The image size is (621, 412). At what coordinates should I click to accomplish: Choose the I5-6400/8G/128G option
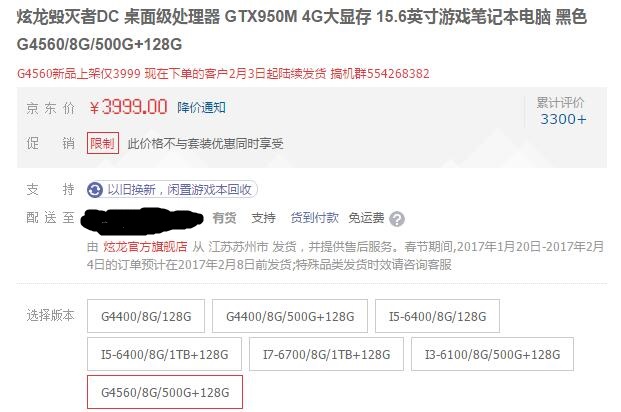(437, 316)
